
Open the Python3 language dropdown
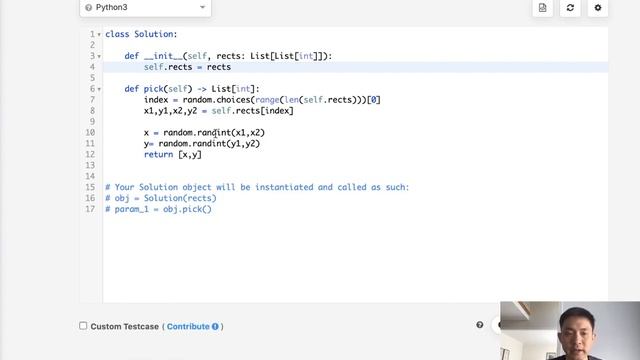tap(145, 7)
